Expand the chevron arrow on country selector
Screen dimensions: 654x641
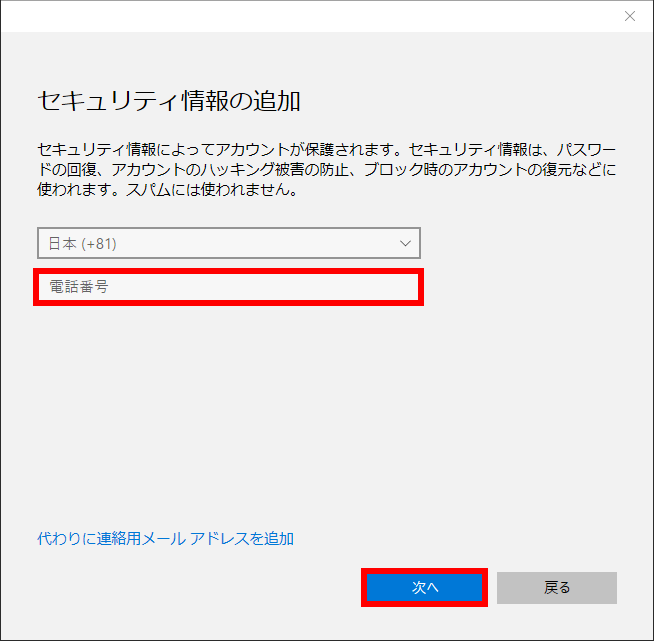click(405, 243)
